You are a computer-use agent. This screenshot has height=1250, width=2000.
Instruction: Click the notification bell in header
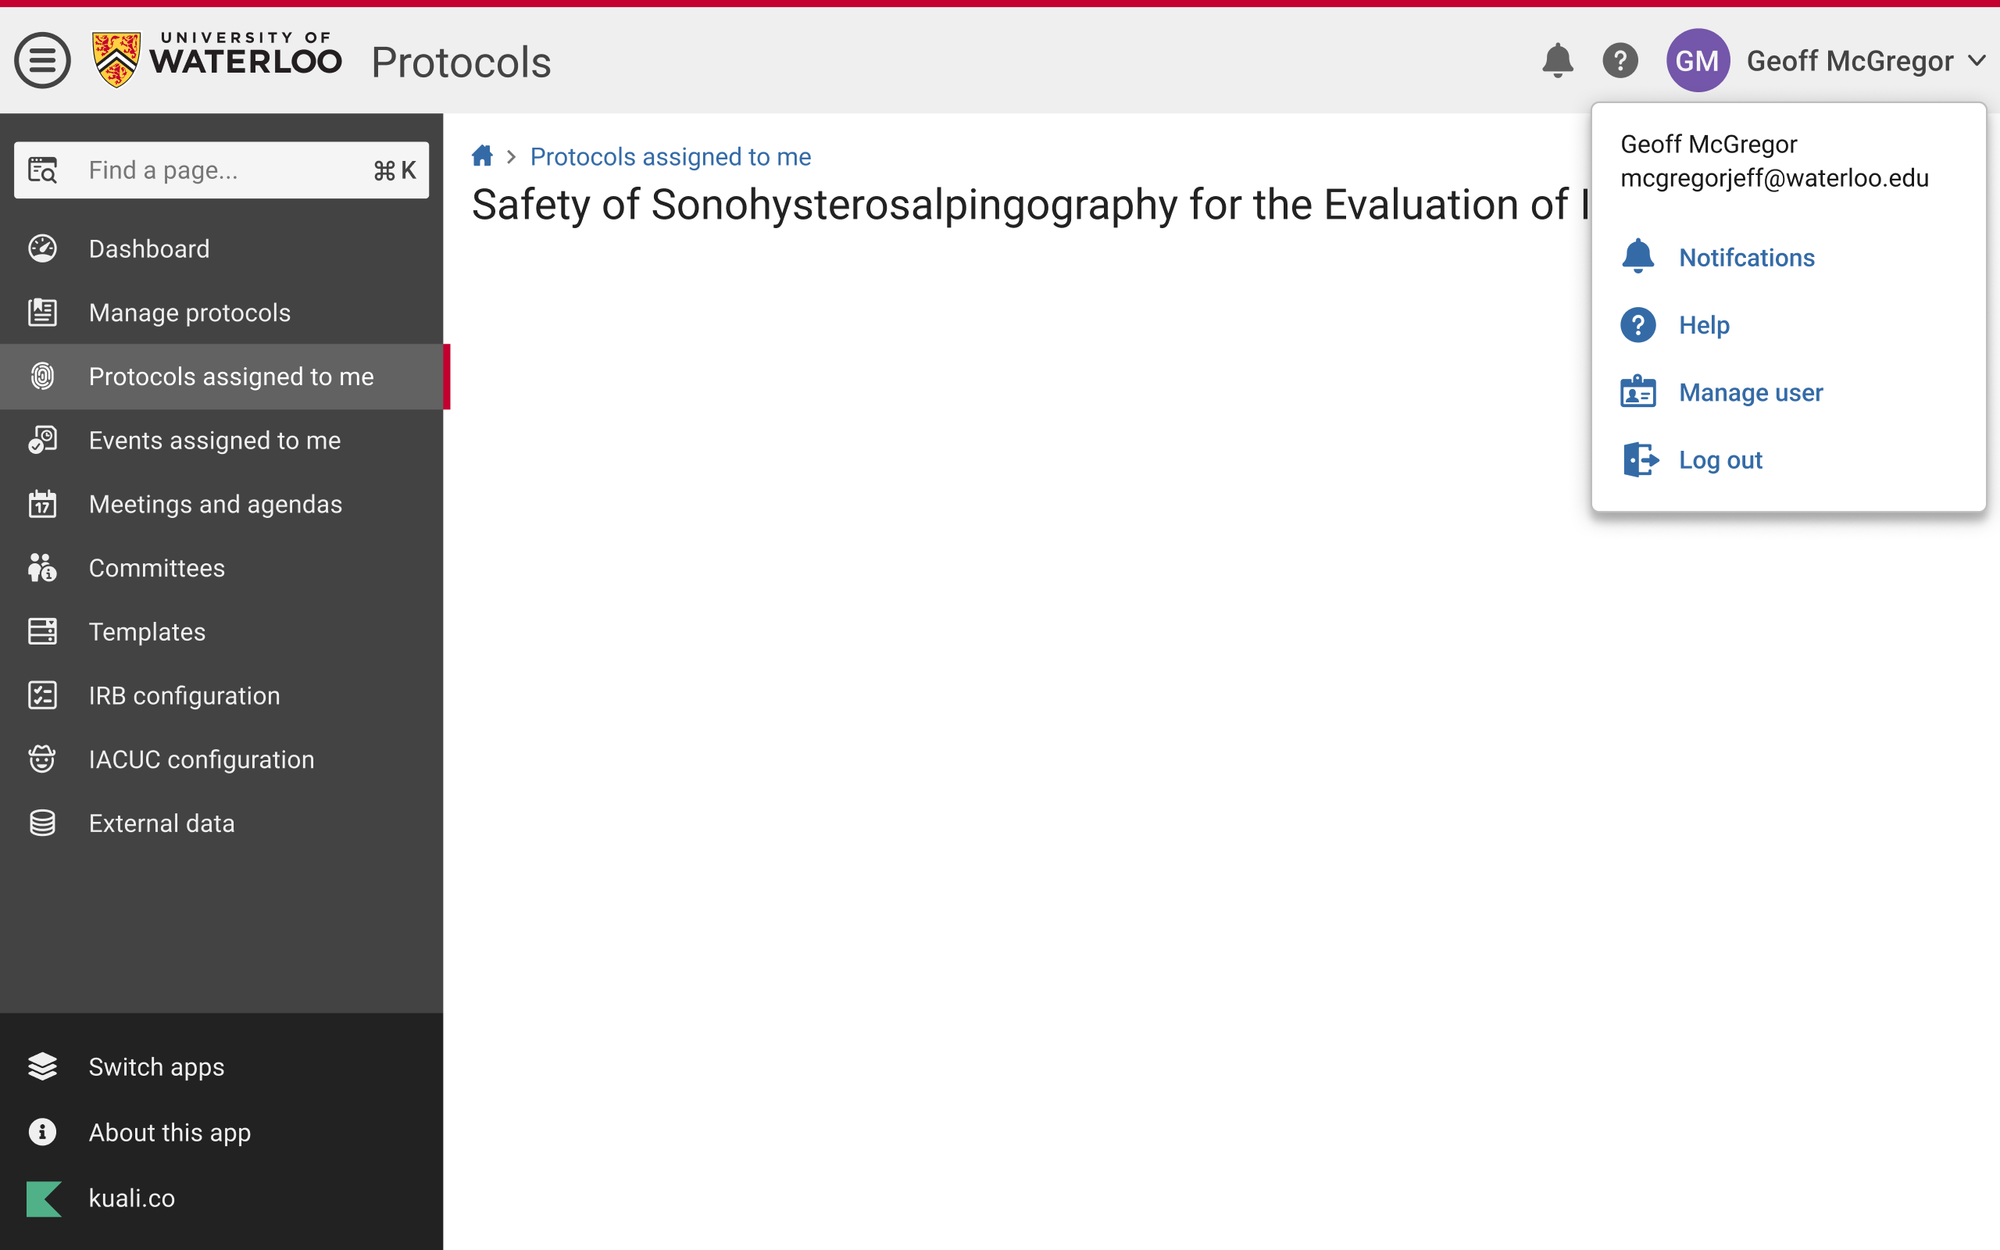click(1557, 61)
